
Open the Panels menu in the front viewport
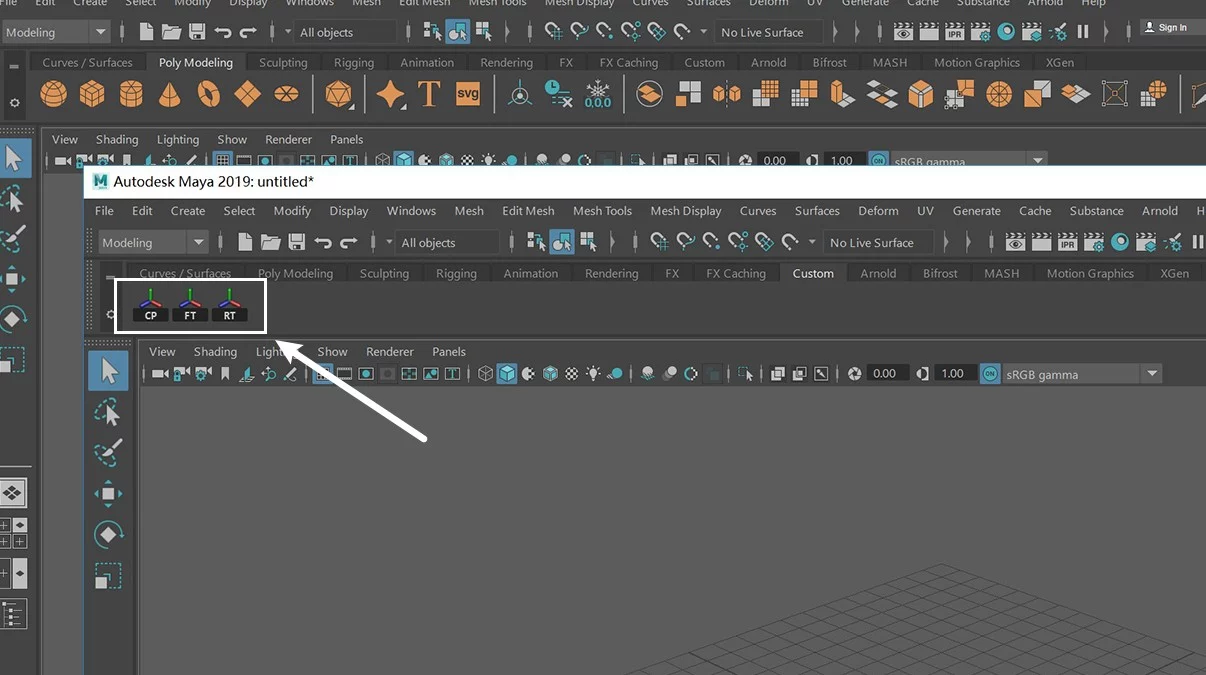pyautogui.click(x=449, y=352)
